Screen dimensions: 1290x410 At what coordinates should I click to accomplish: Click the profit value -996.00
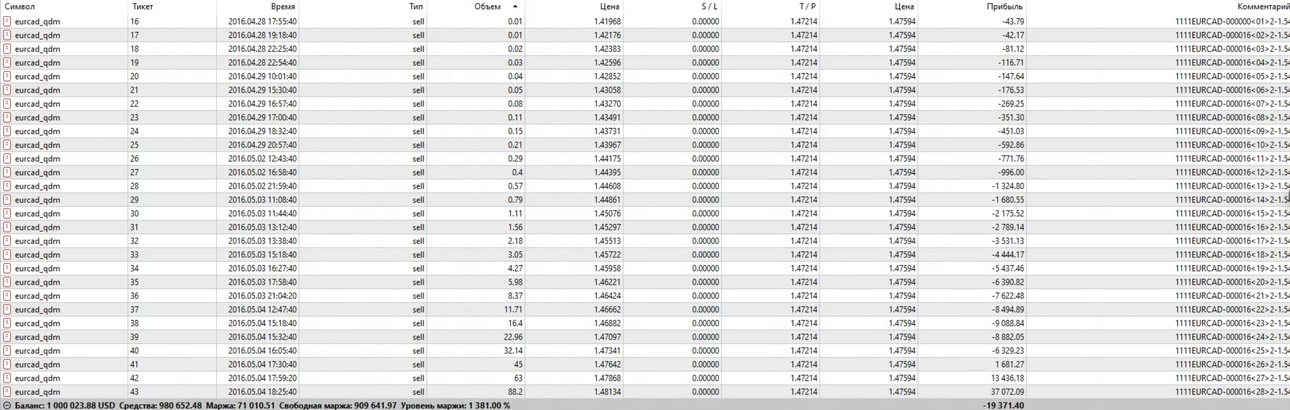(x=1010, y=172)
